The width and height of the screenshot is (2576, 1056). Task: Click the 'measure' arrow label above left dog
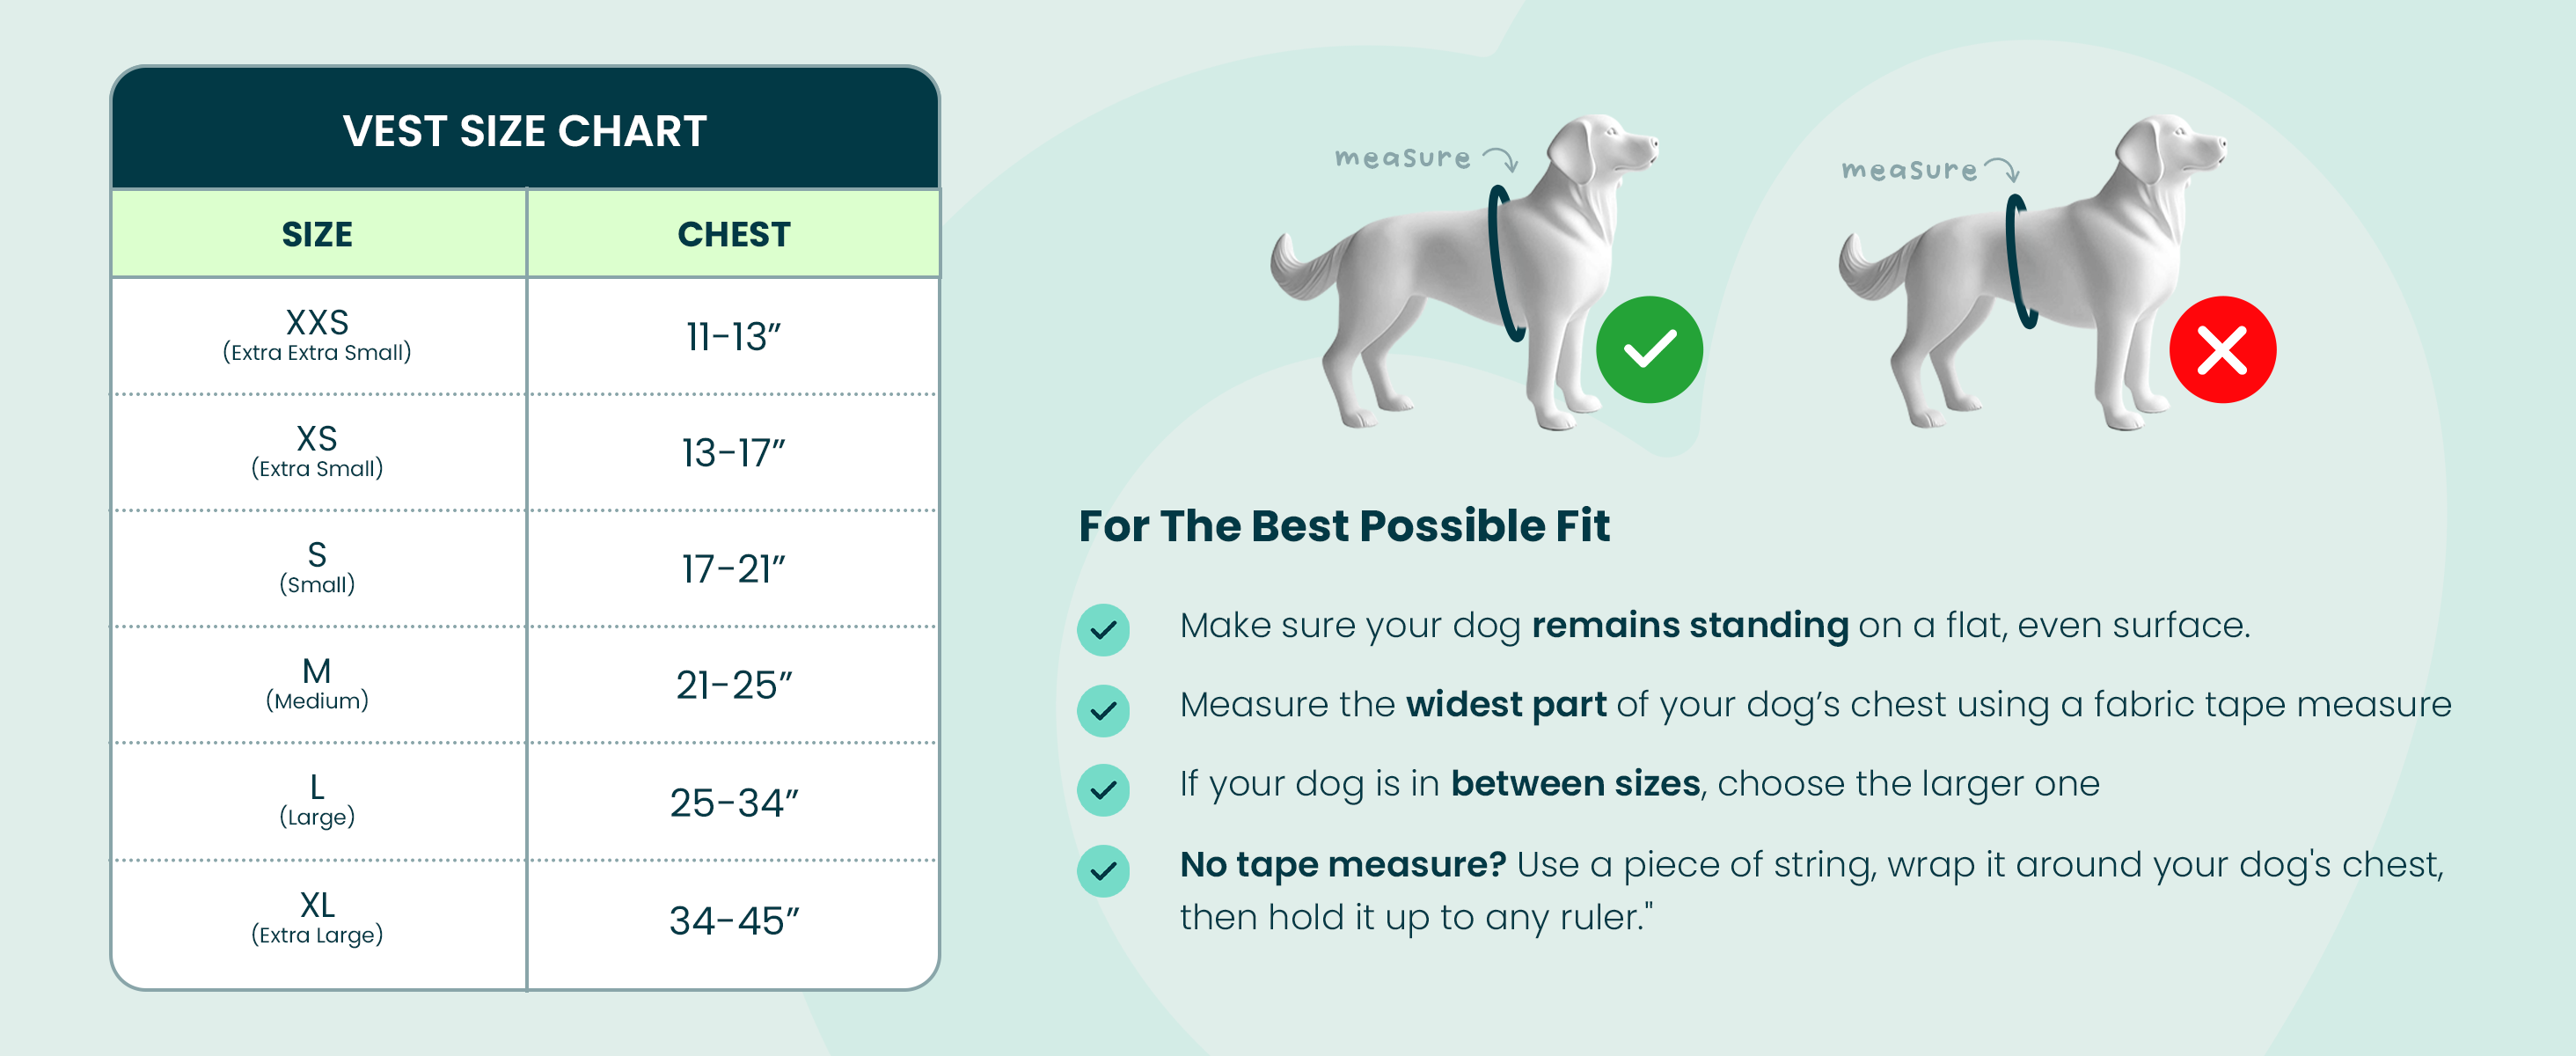pyautogui.click(x=1426, y=158)
